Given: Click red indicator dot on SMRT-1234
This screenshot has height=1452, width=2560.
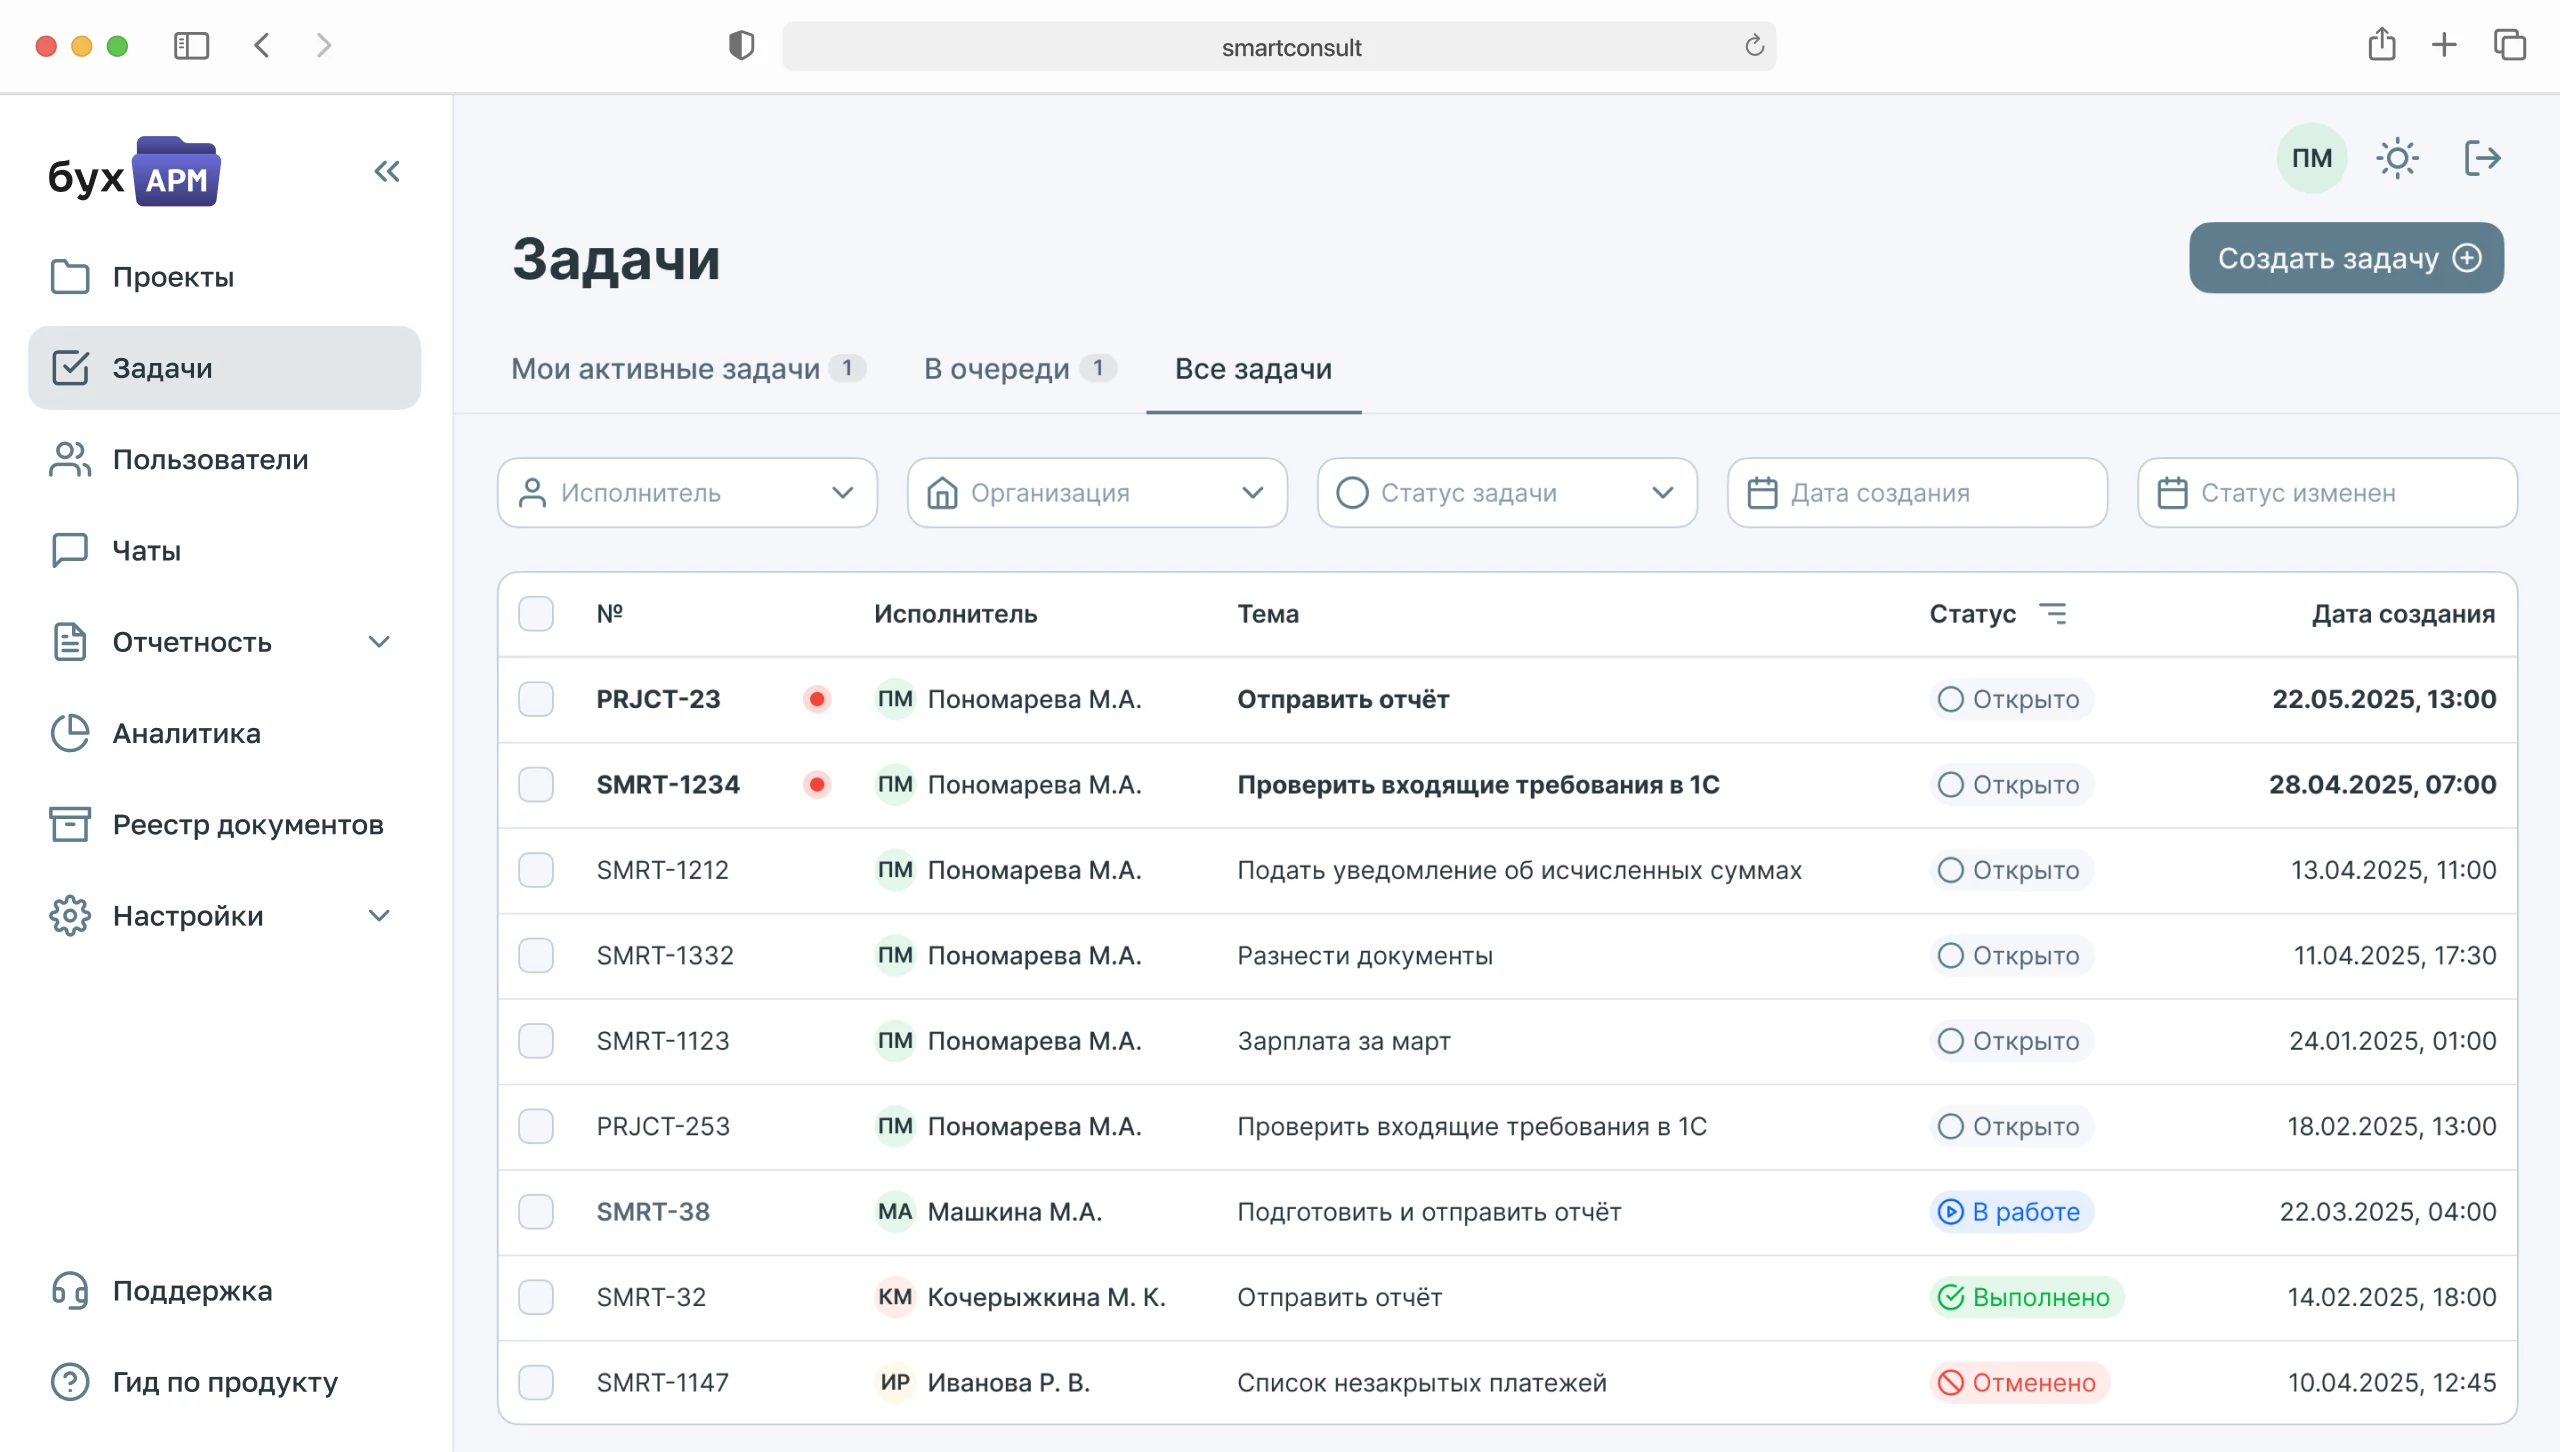Looking at the screenshot, I should click(817, 785).
